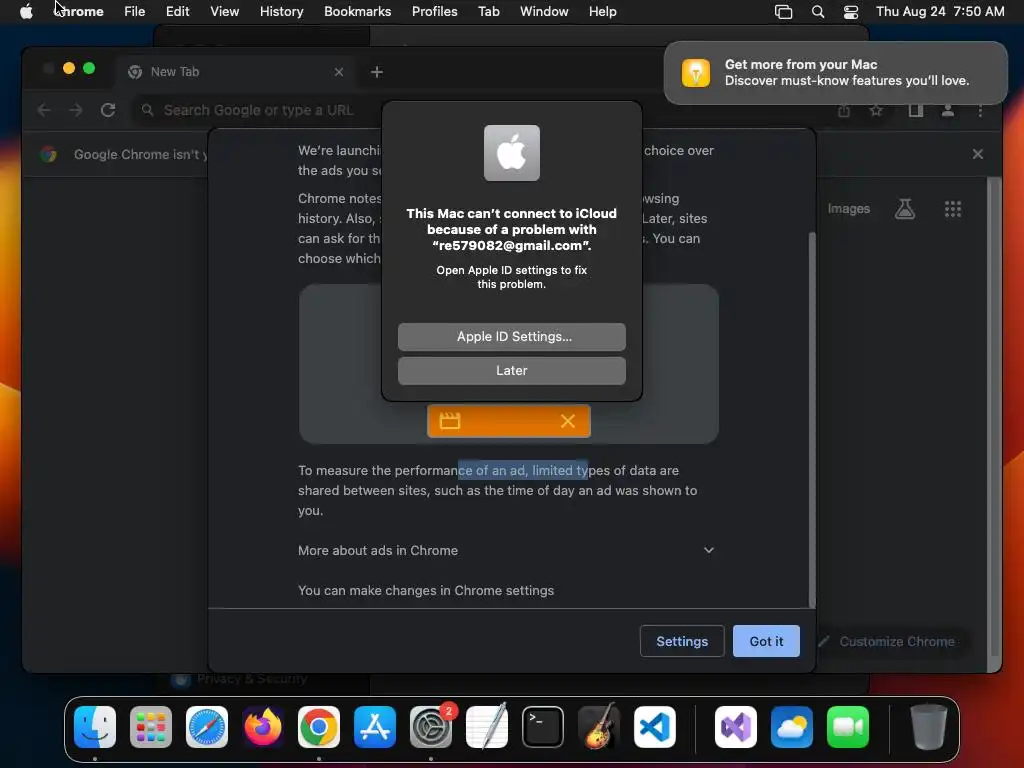This screenshot has height=768, width=1024.
Task: Open the Help menu
Action: tap(602, 12)
